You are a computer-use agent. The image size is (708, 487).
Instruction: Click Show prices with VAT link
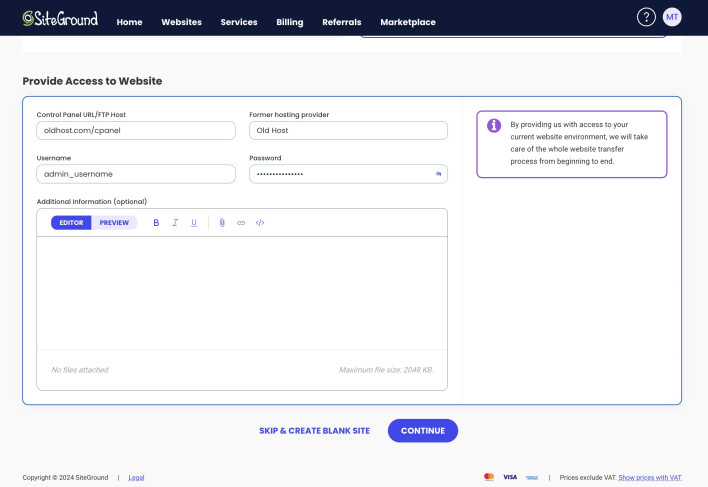click(650, 478)
